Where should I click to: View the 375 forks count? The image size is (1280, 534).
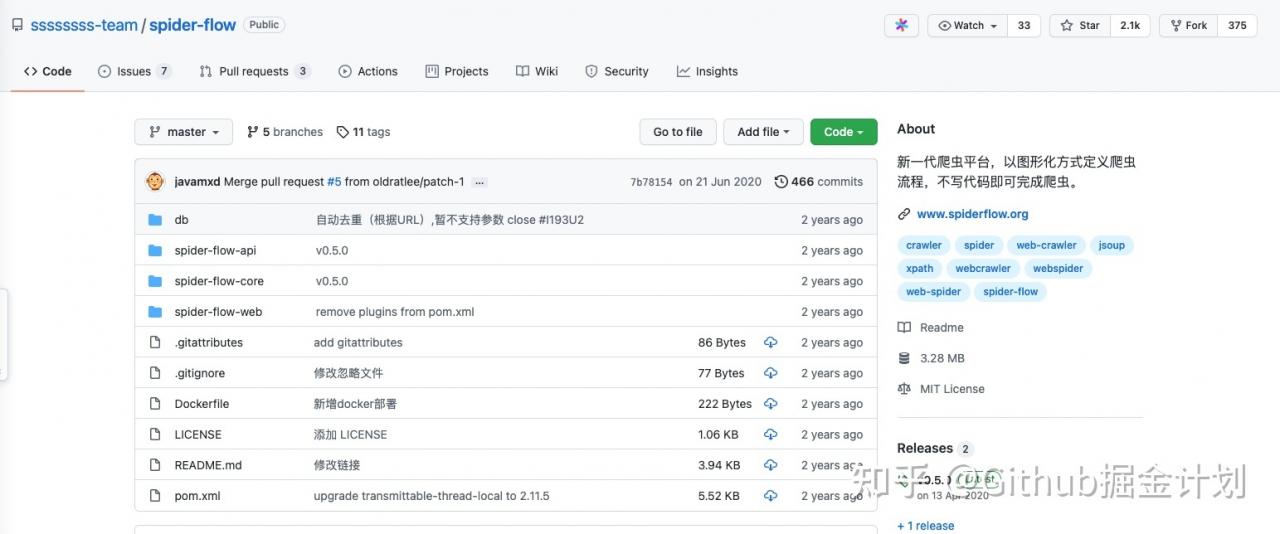click(x=1237, y=26)
